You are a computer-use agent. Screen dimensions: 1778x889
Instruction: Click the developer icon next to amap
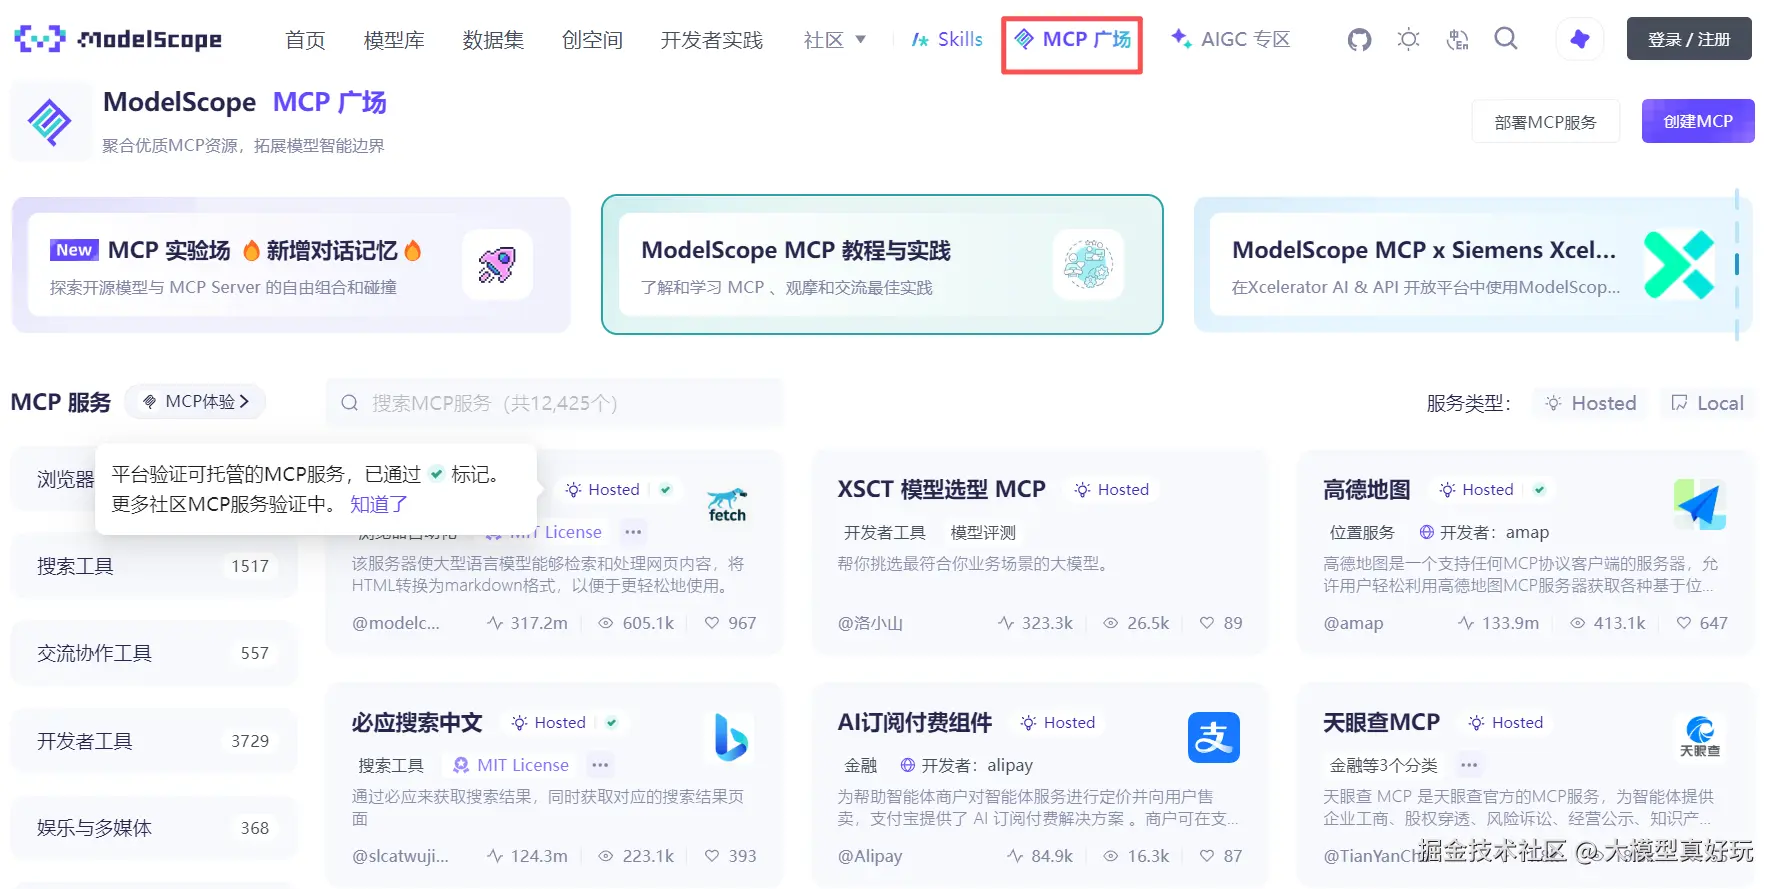pos(1427,532)
